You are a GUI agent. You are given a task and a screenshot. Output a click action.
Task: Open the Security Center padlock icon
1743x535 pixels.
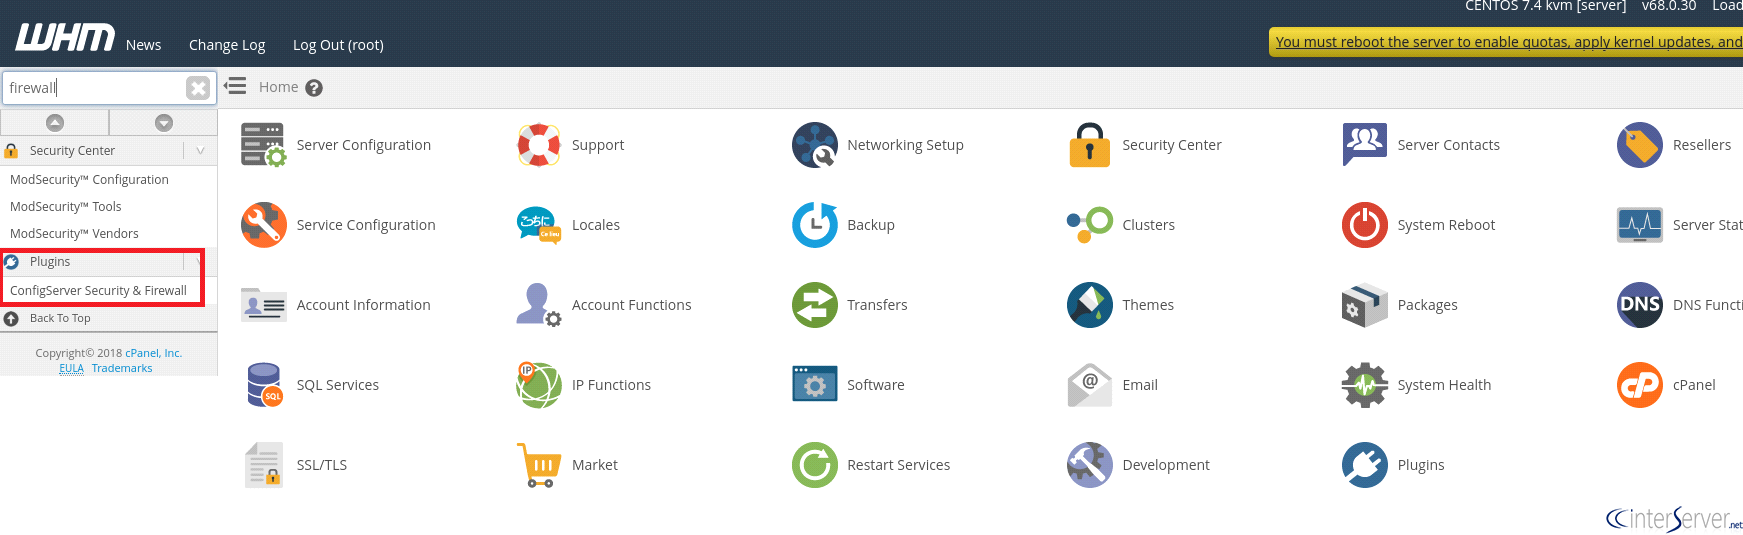1090,145
